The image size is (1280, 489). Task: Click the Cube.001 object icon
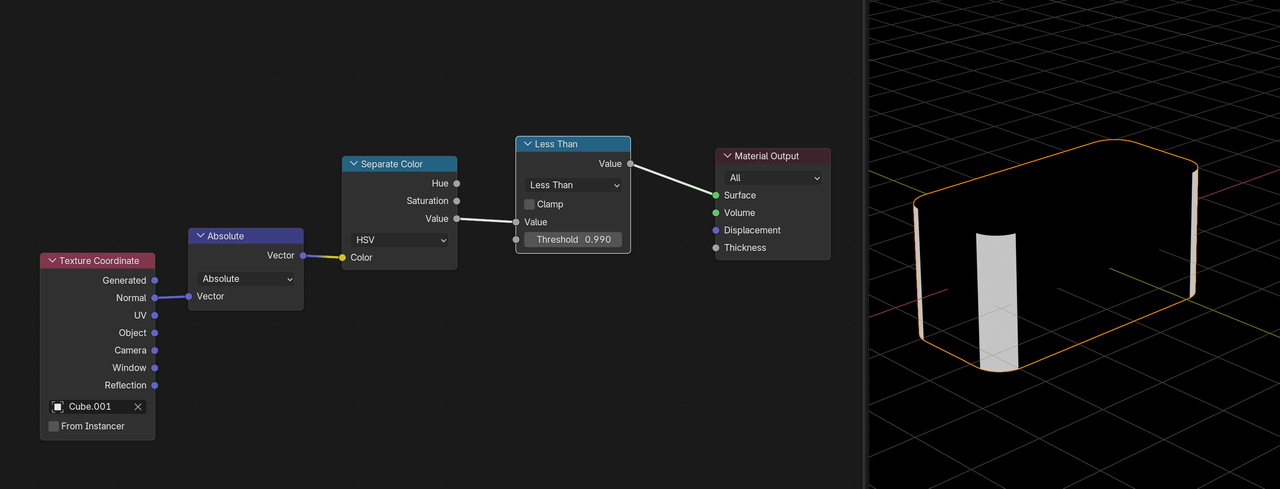point(58,407)
